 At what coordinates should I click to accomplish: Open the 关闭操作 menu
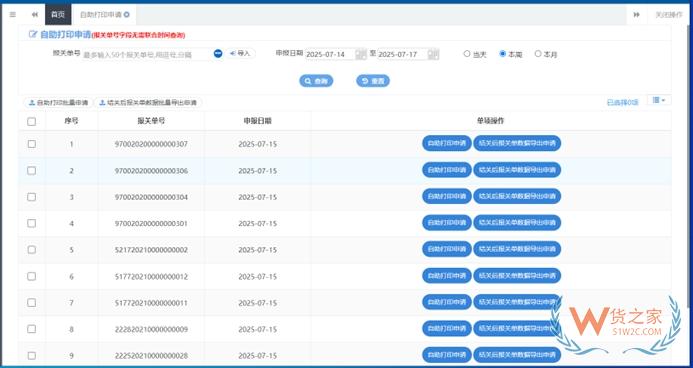(669, 15)
